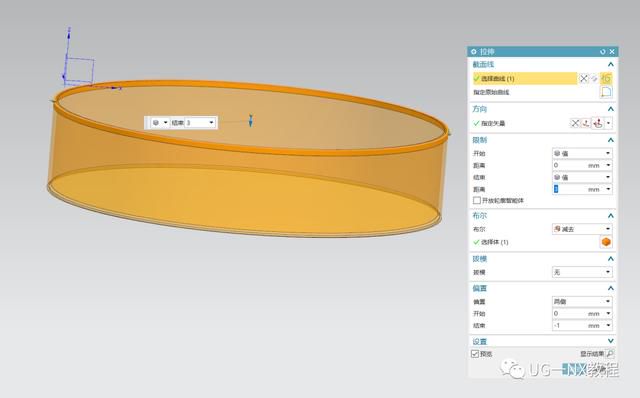The image size is (640, 398).
Task: Click the reverse direction X icon beside 指定矢量
Action: tap(575, 123)
